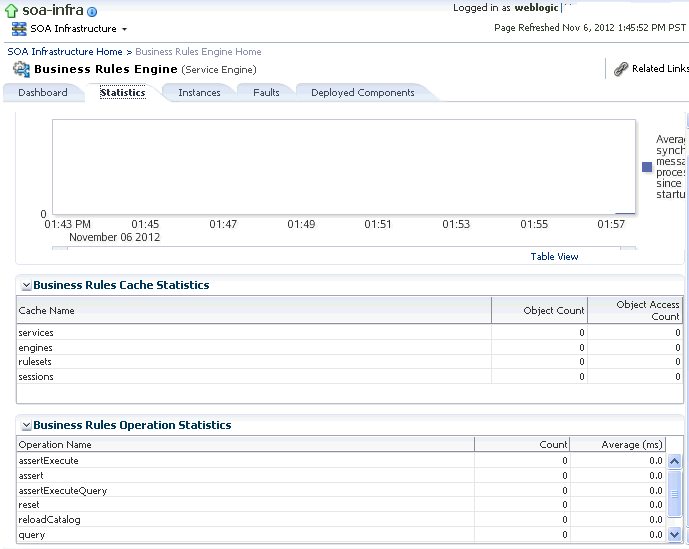Select the Statistics tab
Viewport: 689px width, 549px height.
[x=123, y=93]
